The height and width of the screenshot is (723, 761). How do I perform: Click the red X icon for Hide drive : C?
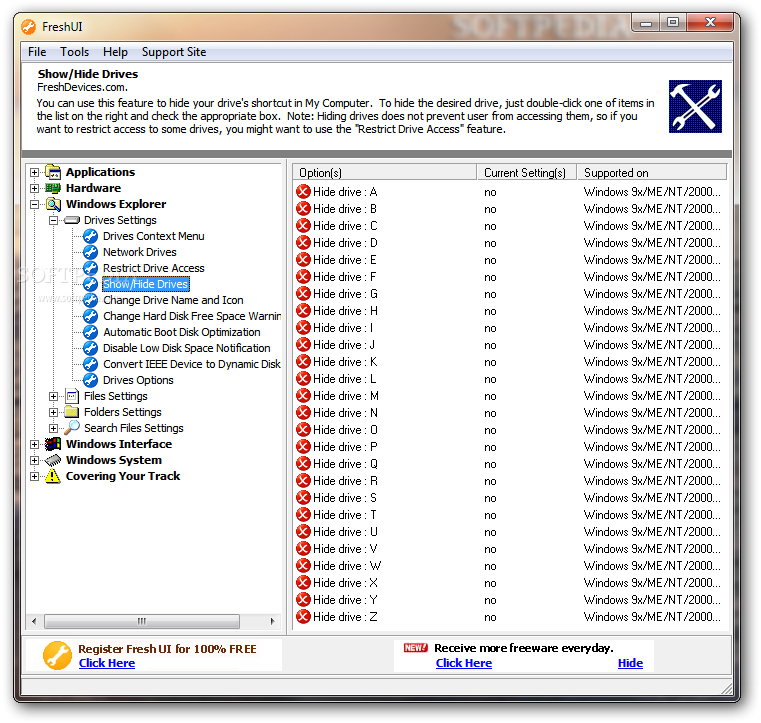click(303, 226)
